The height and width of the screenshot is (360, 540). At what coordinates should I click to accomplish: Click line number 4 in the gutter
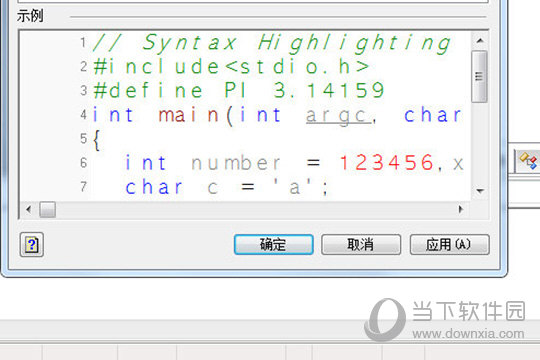[84, 115]
